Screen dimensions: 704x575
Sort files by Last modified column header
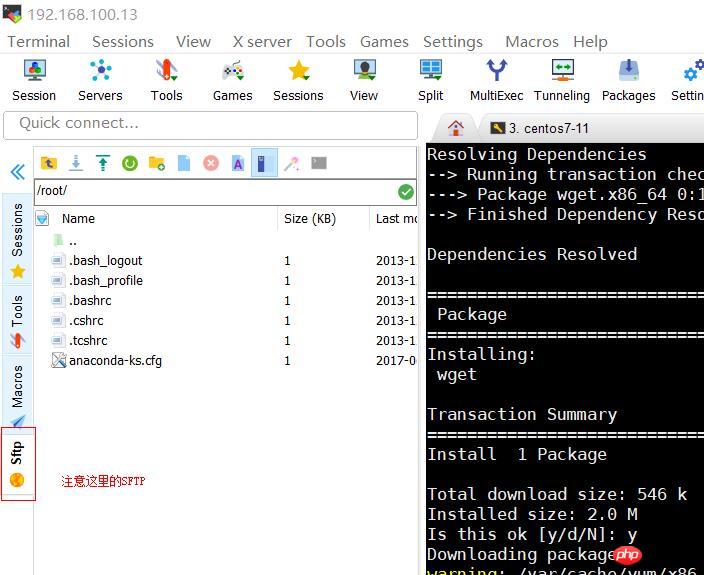coord(394,219)
